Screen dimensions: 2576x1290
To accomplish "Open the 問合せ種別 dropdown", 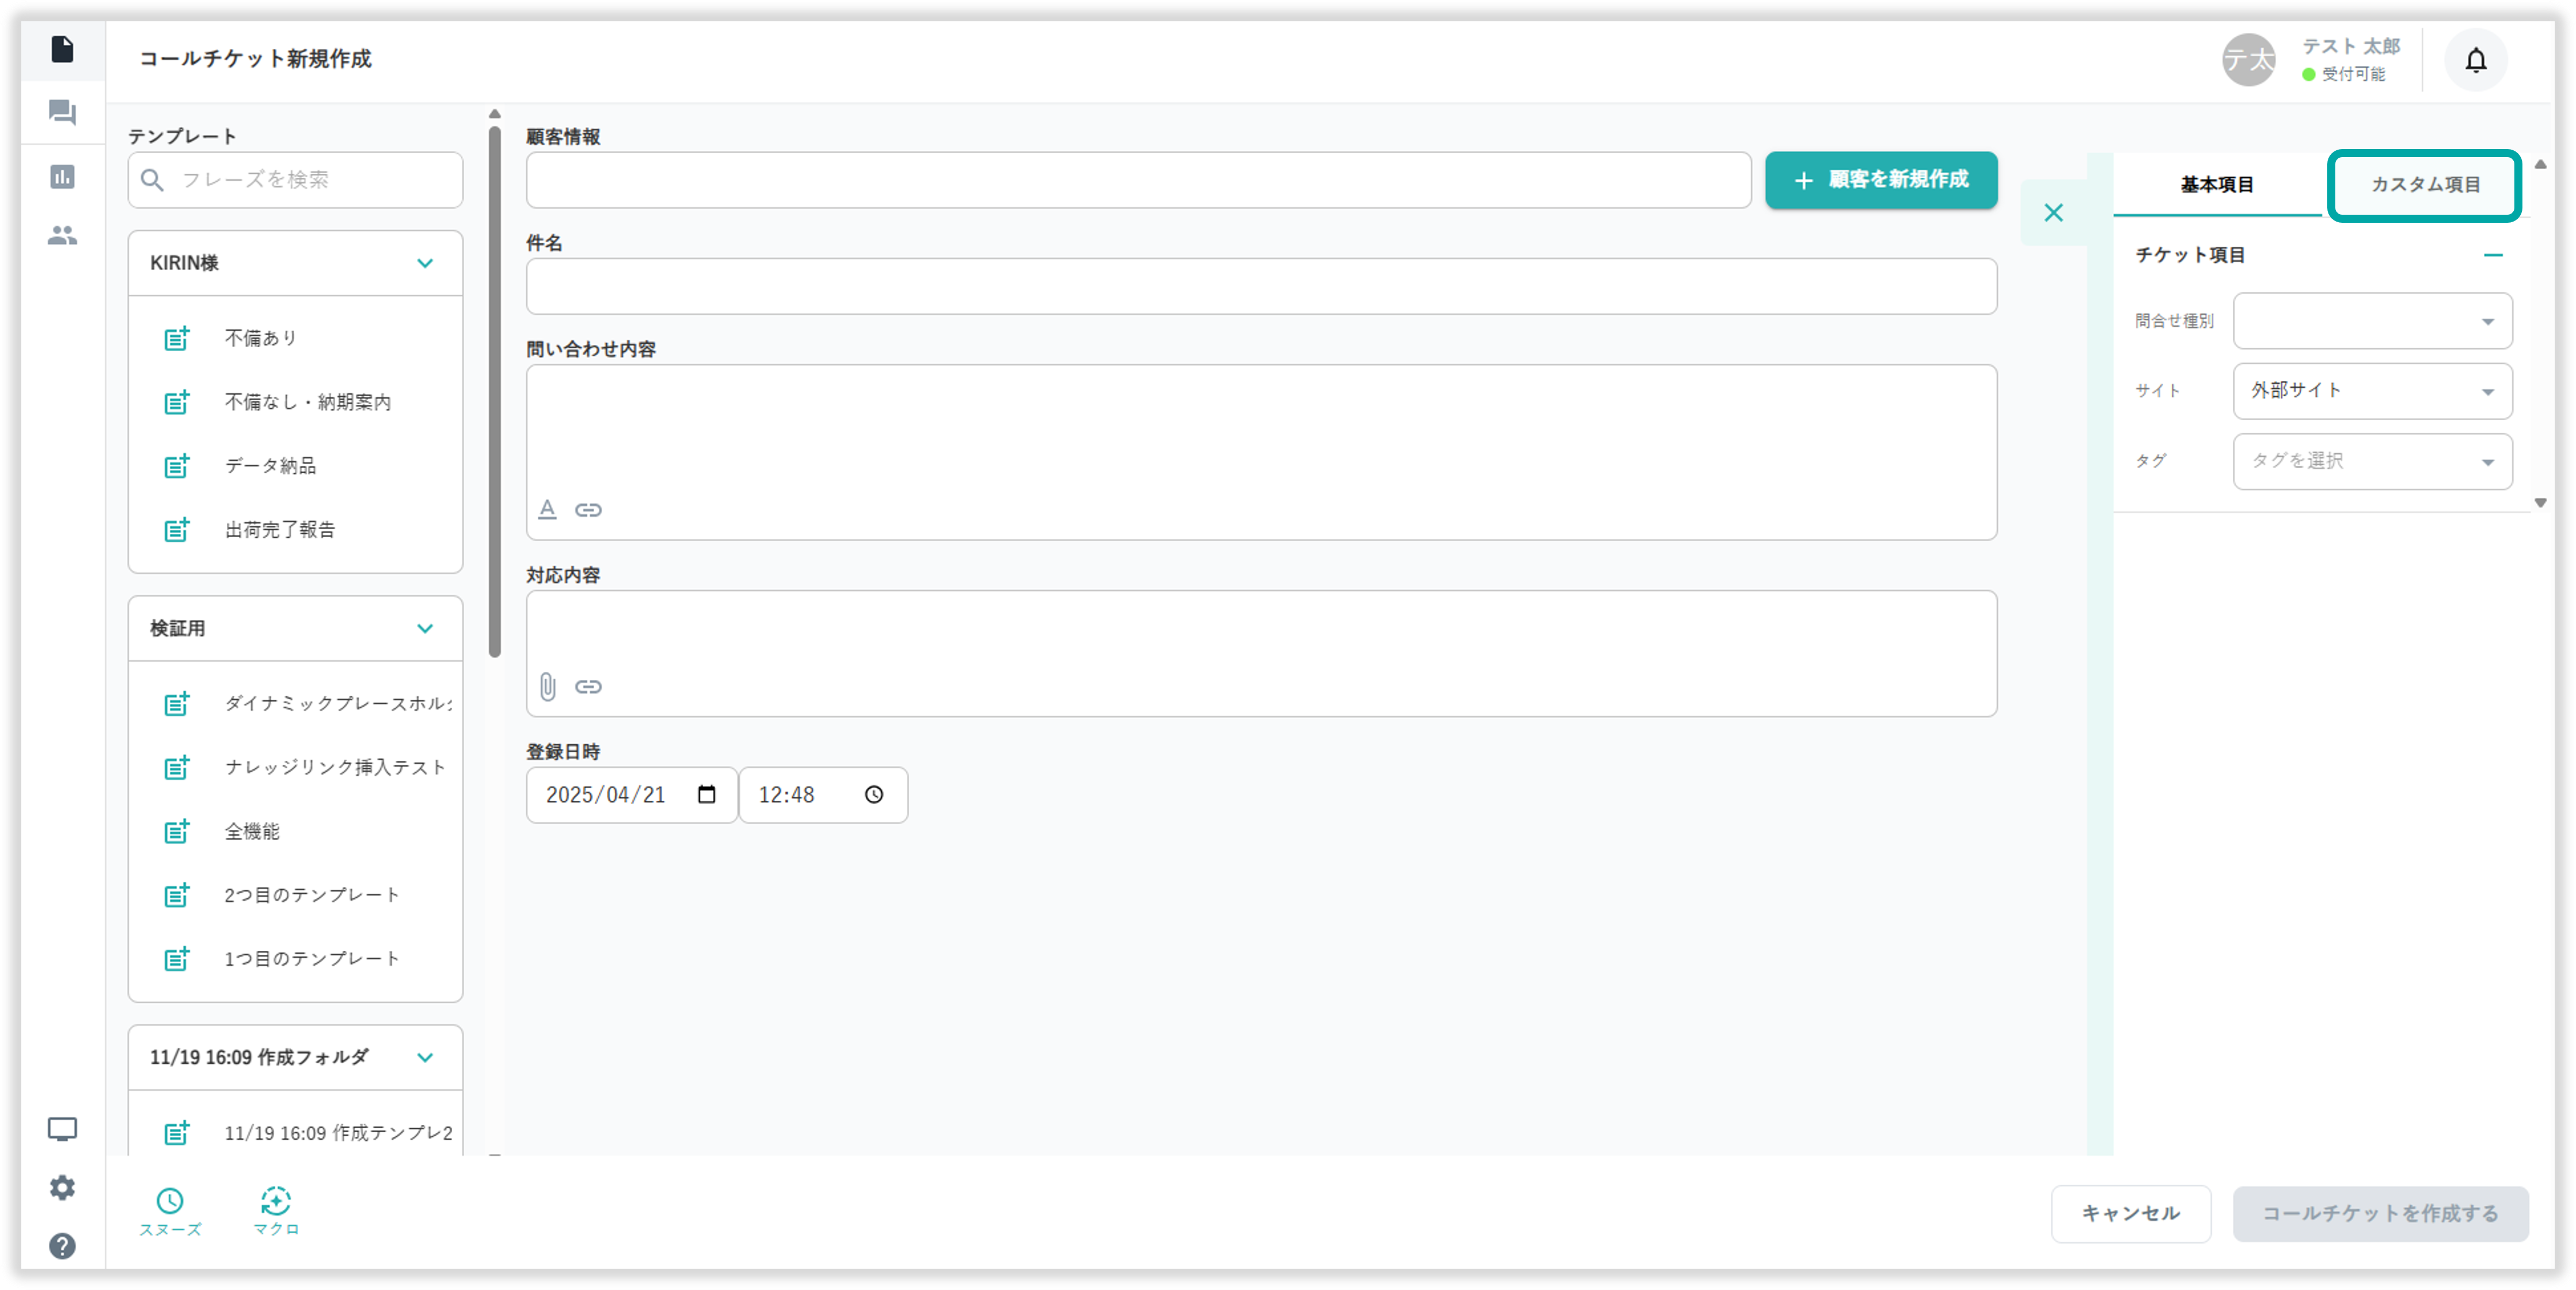I will pyautogui.click(x=2372, y=321).
